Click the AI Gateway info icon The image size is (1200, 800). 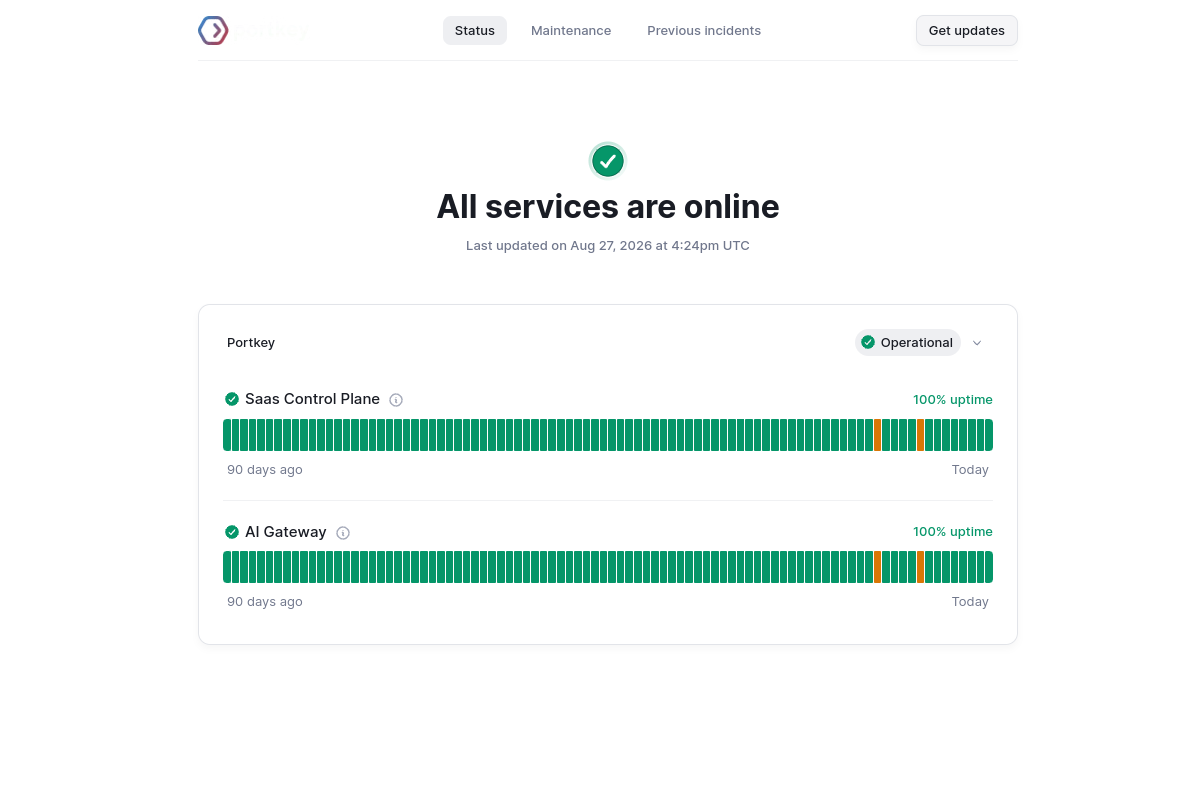(x=343, y=533)
